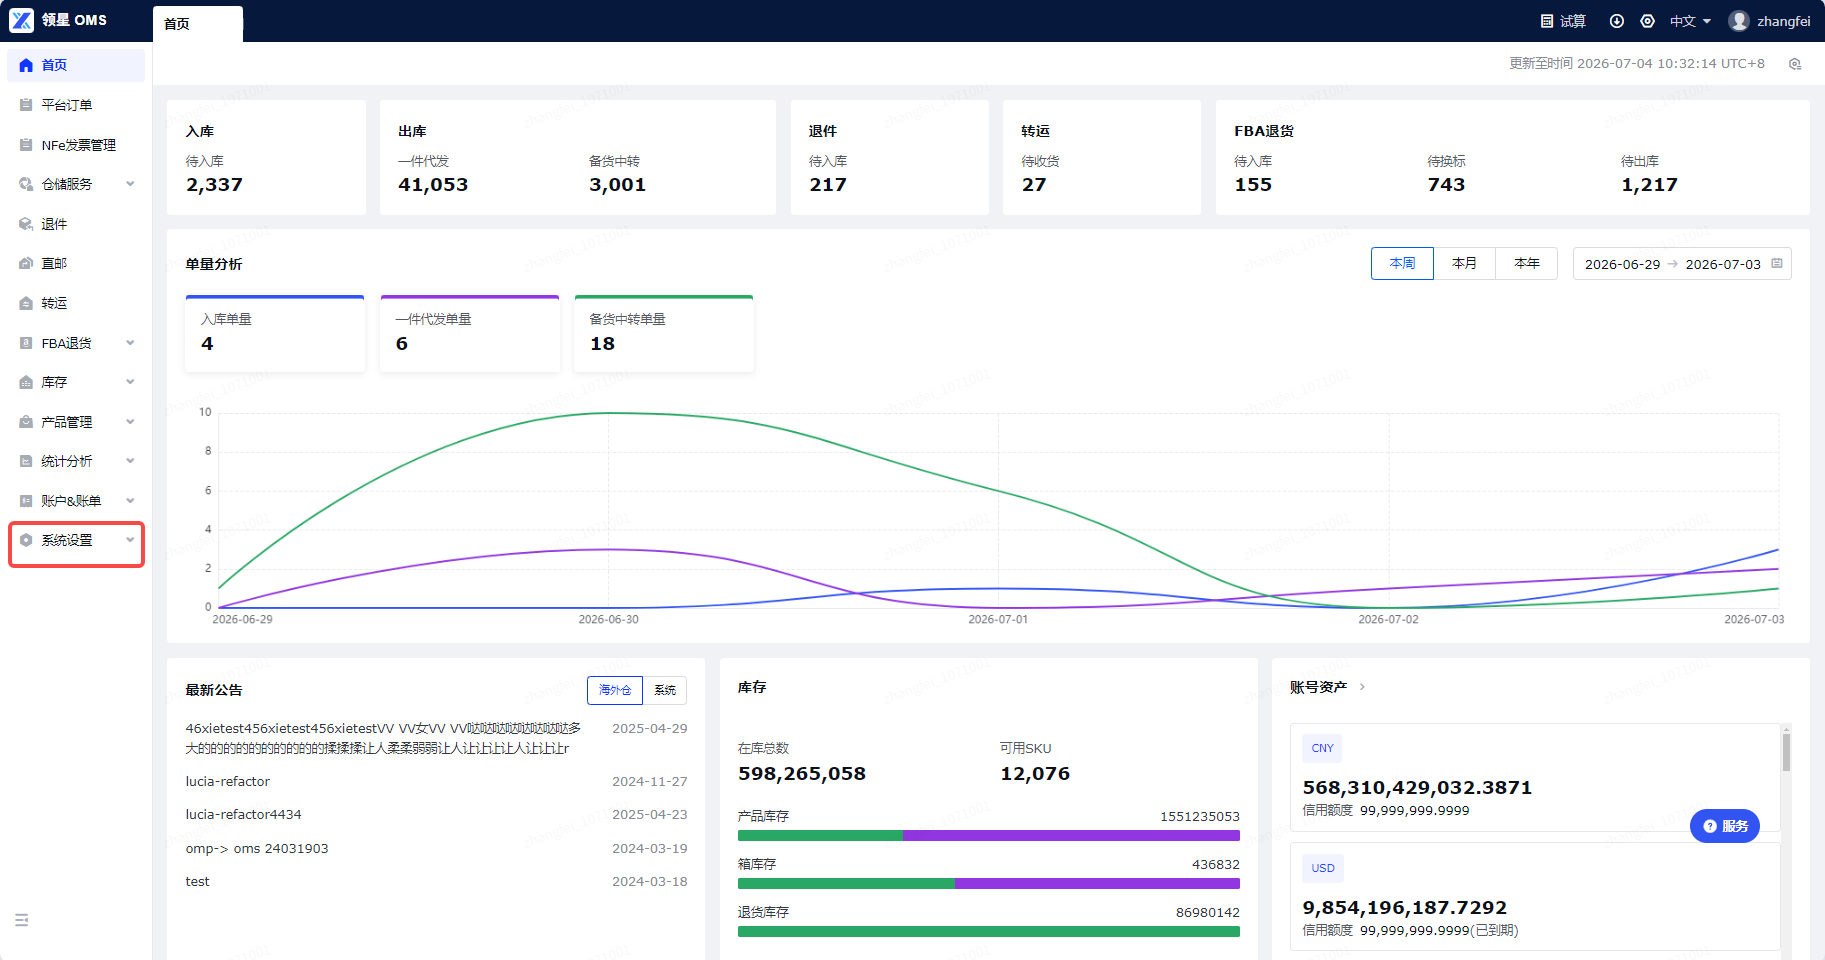Select the 一件代发单量 chart card
1825x960 pixels.
(470, 334)
